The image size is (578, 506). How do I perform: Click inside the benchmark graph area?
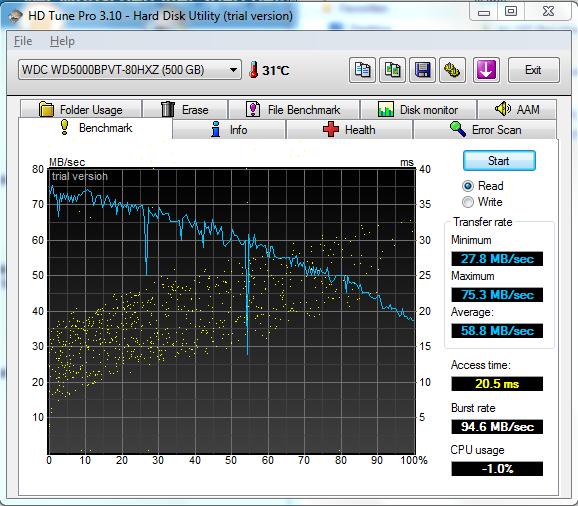[x=232, y=311]
